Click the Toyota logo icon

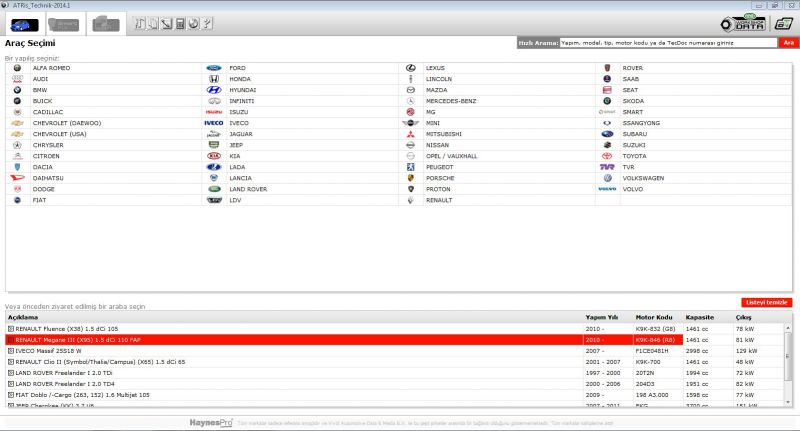point(607,156)
